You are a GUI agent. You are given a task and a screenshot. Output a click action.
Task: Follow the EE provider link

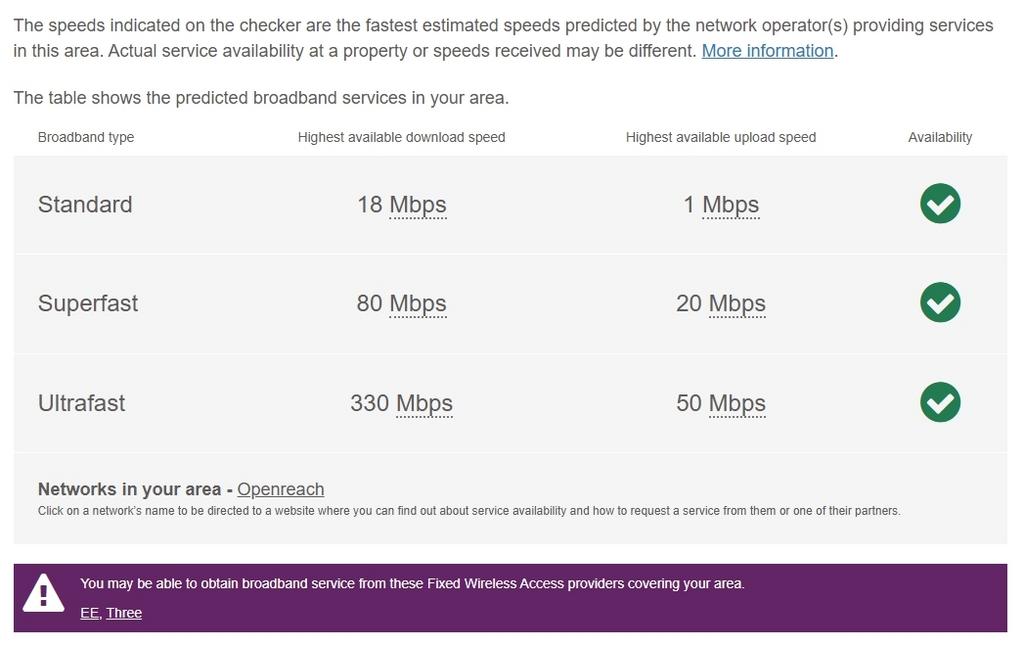(x=89, y=613)
